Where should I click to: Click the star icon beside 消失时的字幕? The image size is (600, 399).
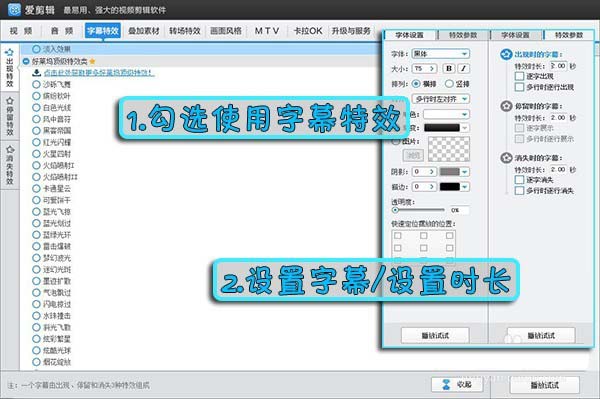[506, 158]
